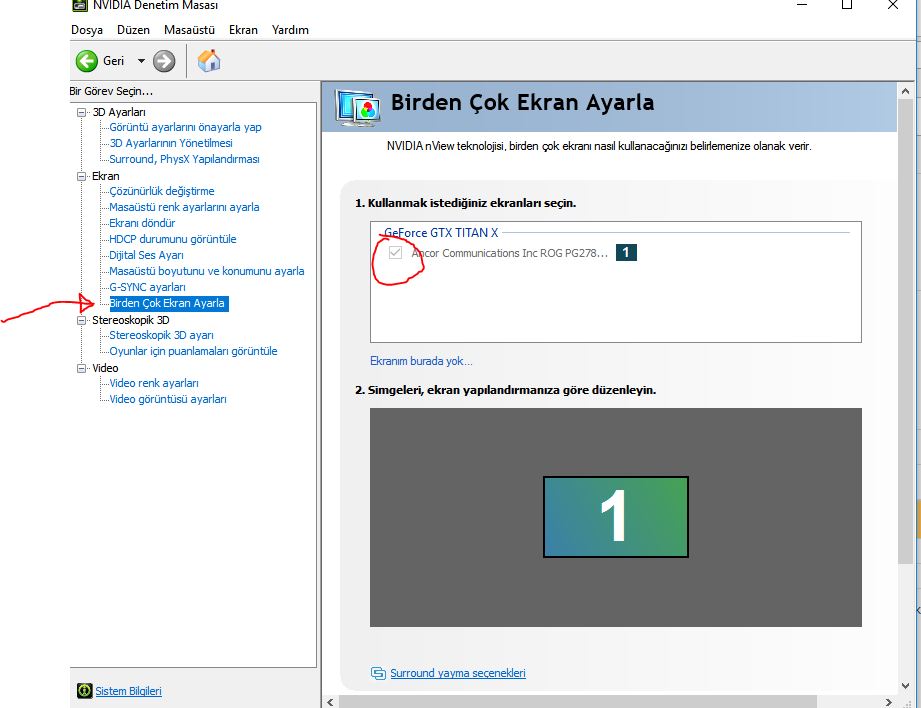Click the Ancor Communications Inc ROG PG278 text

[x=510, y=253]
